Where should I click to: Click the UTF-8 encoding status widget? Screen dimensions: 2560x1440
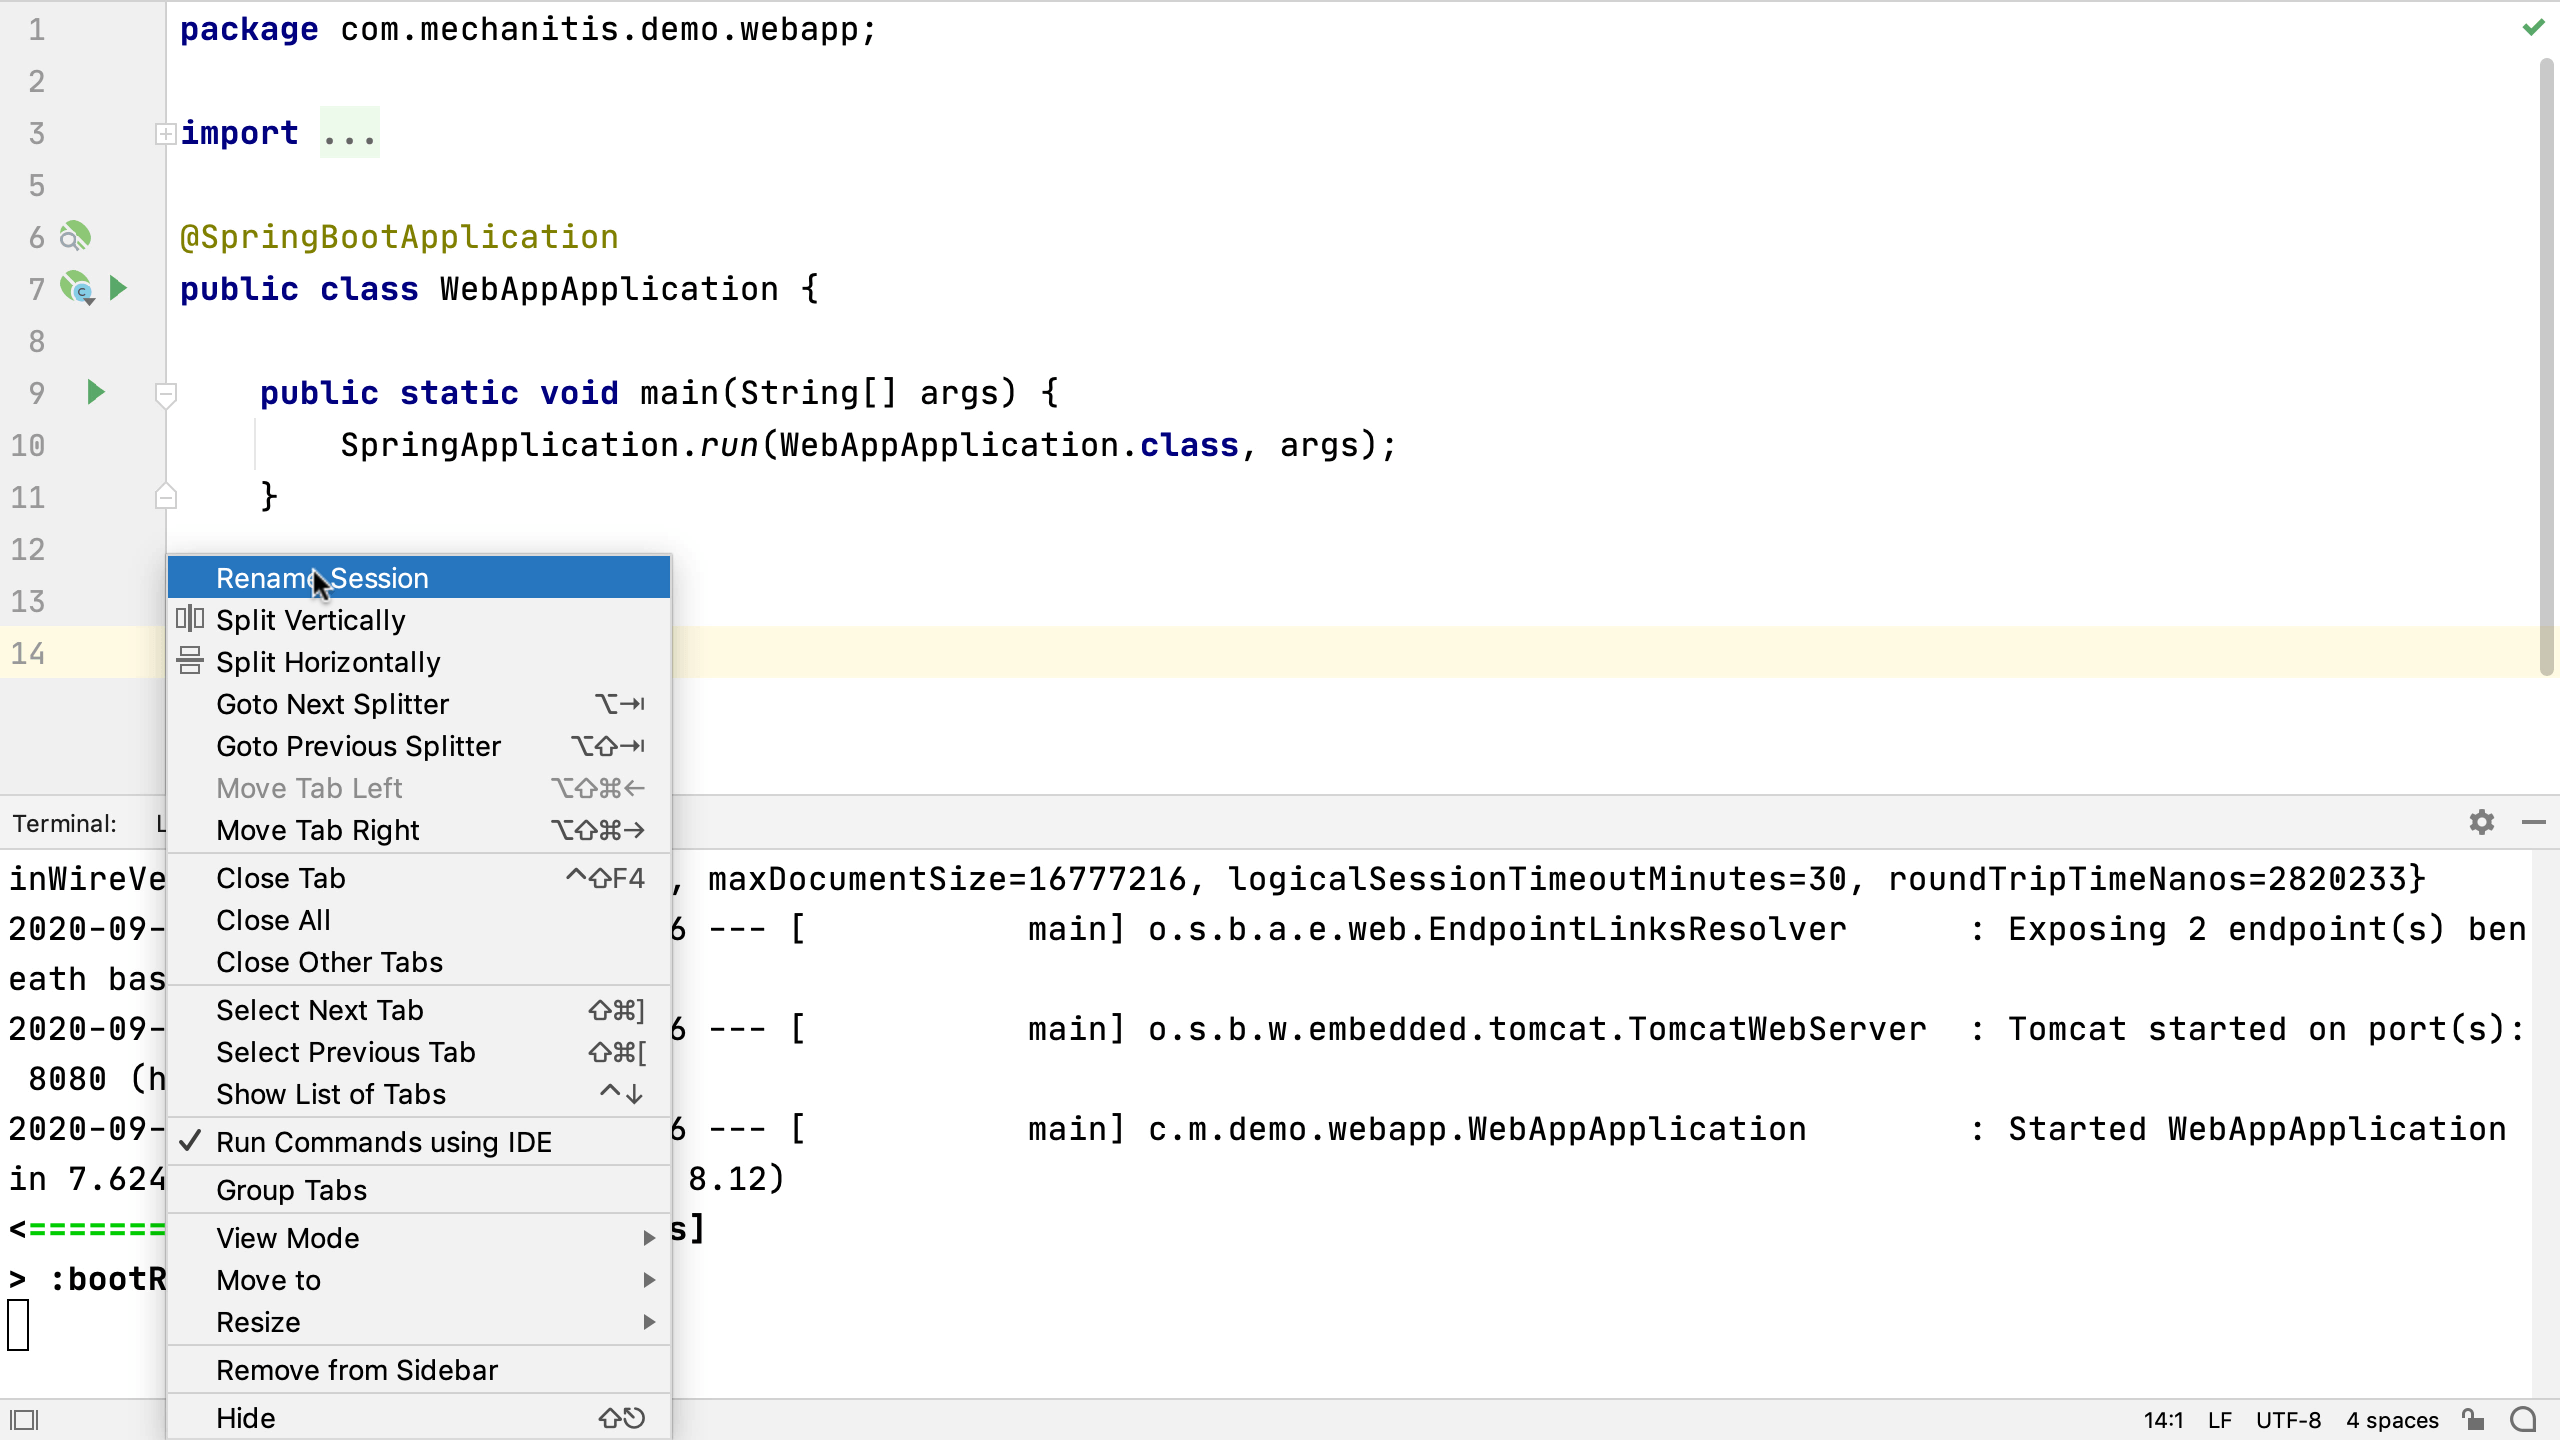(x=2287, y=1419)
